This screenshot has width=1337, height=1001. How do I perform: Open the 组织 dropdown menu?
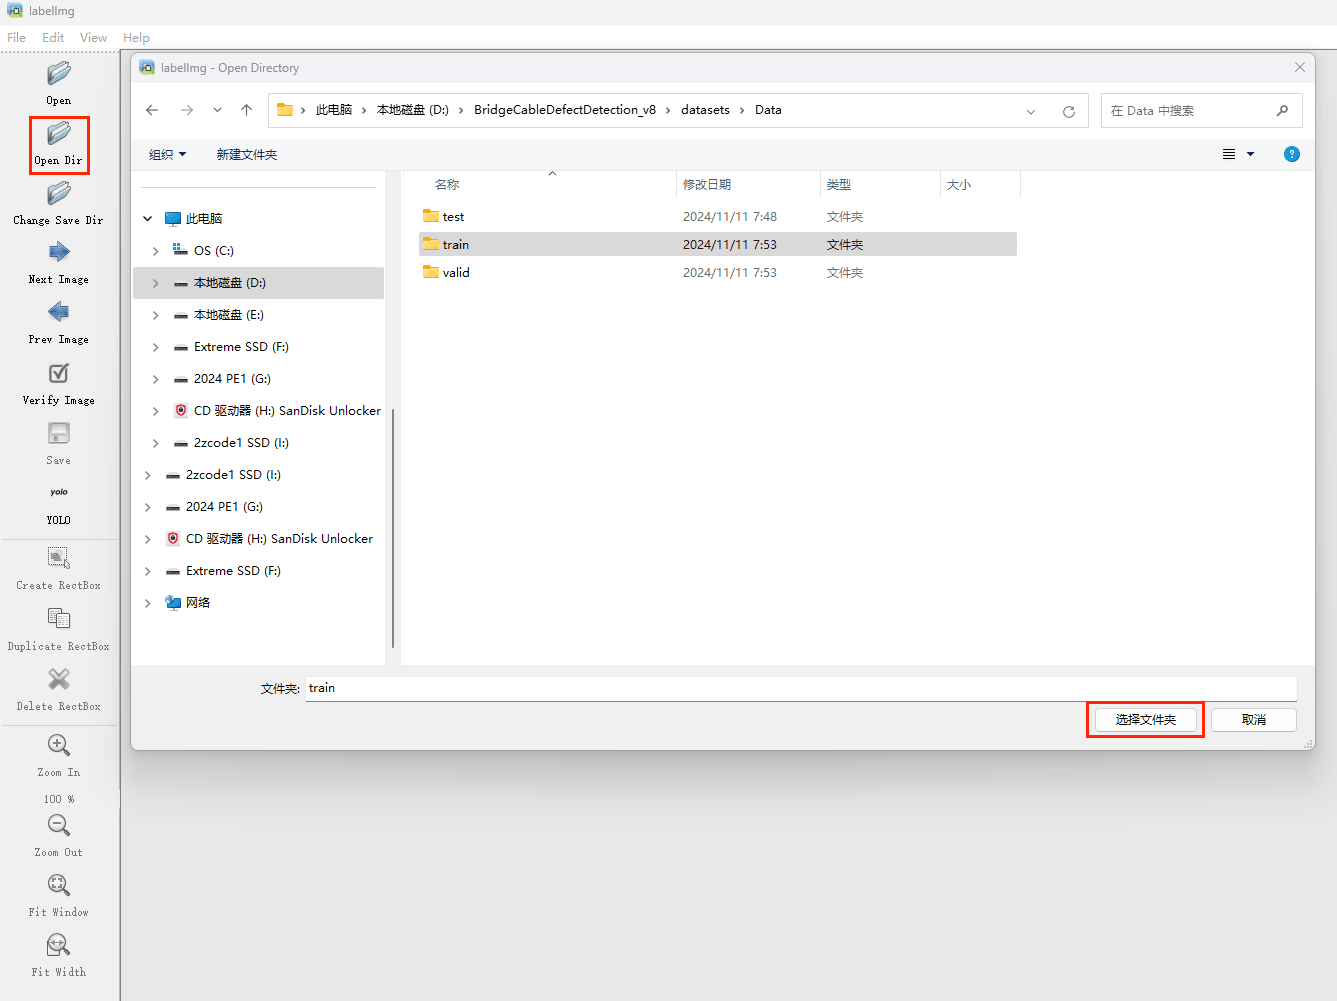pyautogui.click(x=167, y=155)
